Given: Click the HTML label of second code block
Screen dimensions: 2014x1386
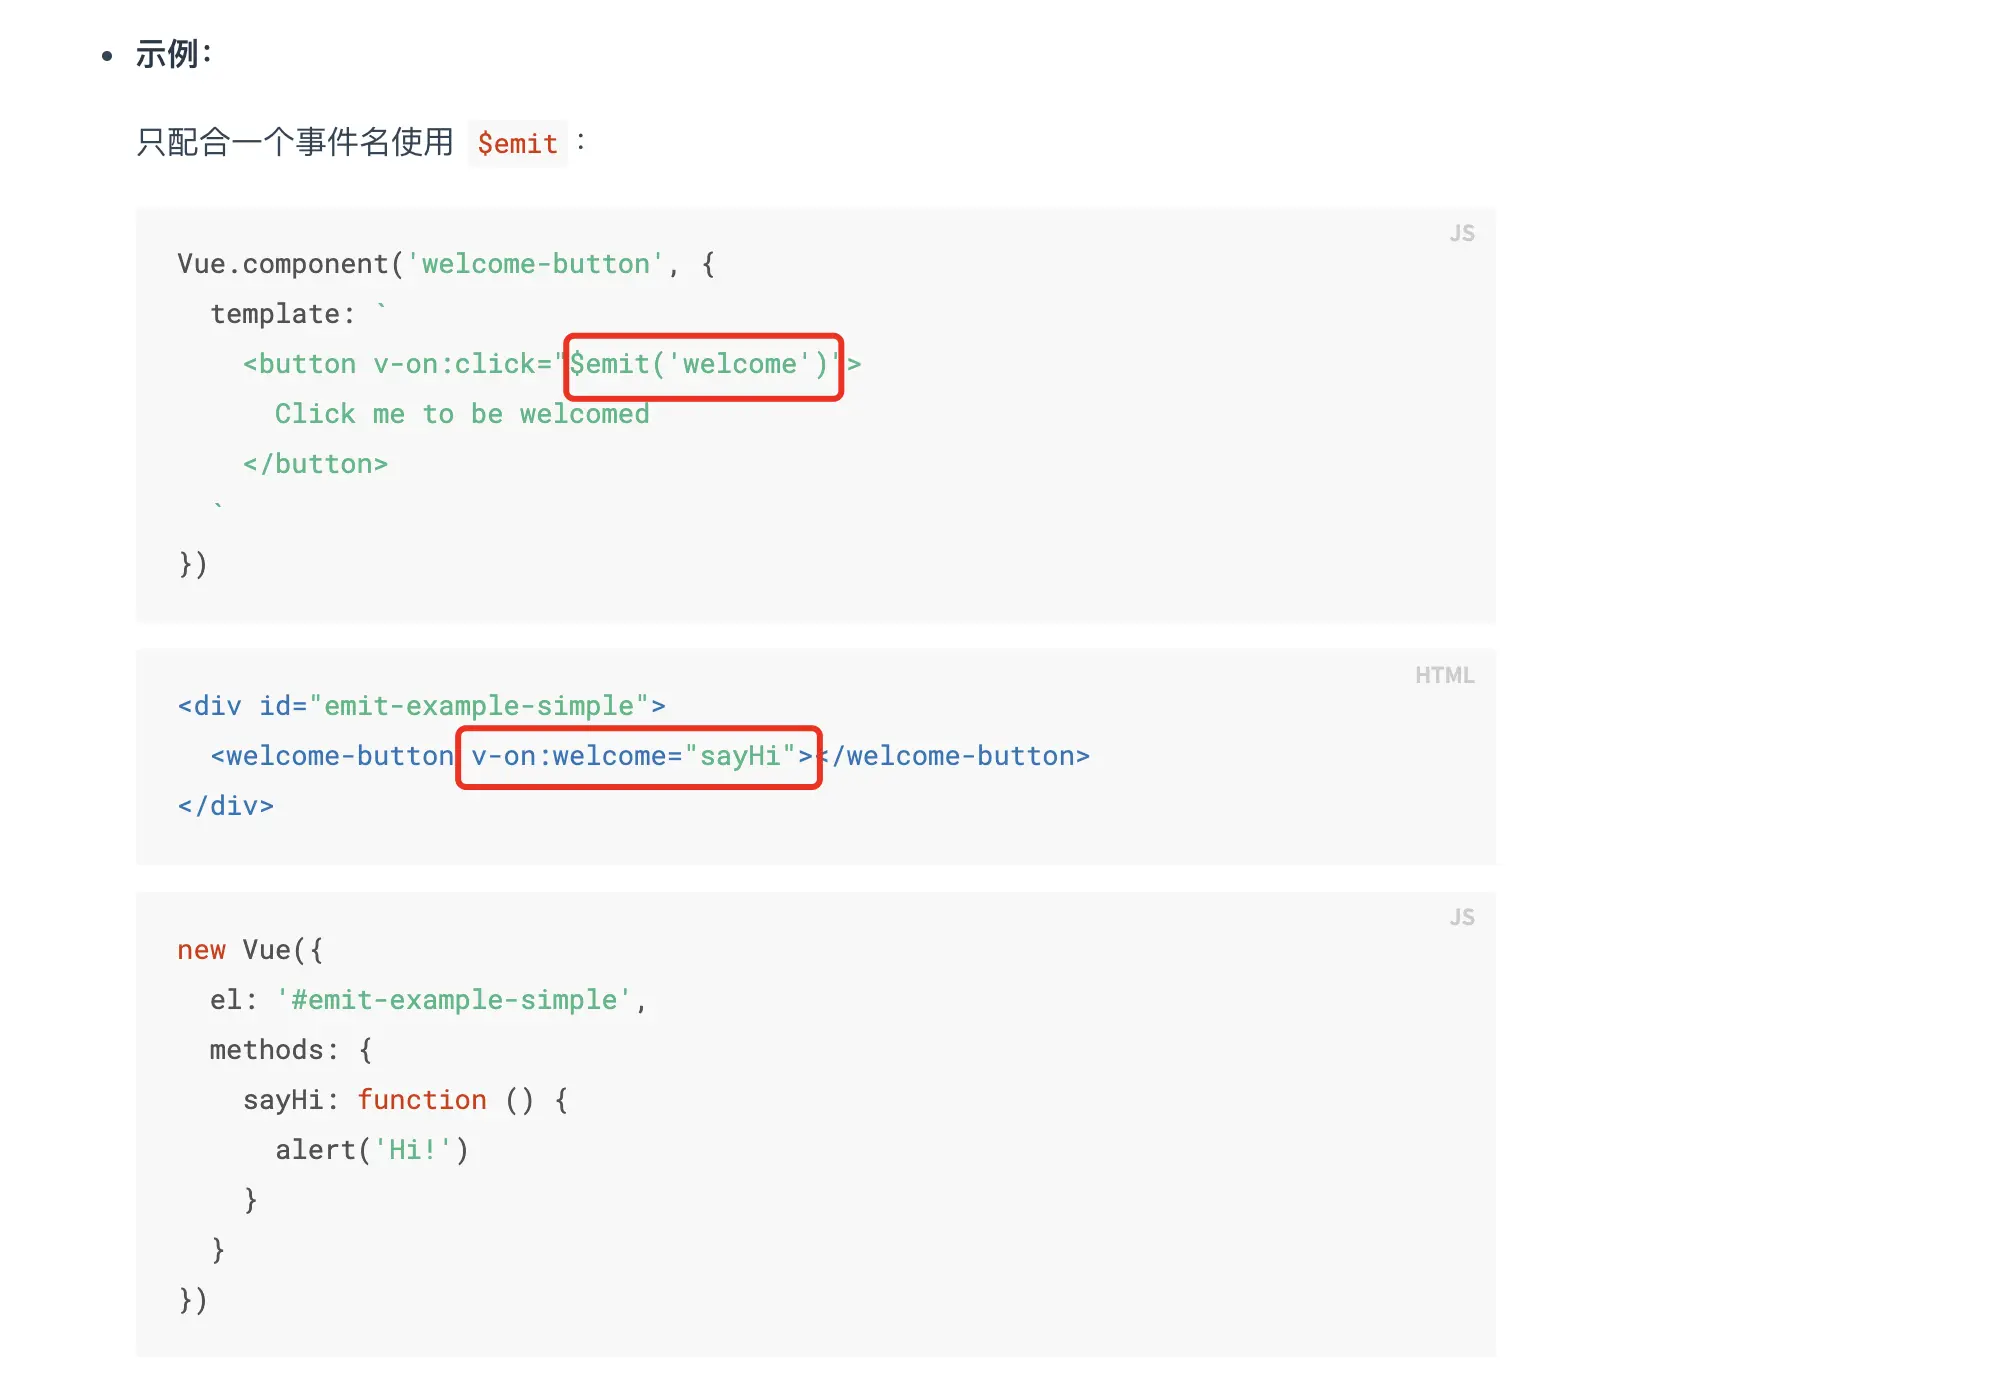Looking at the screenshot, I should coord(1444,675).
